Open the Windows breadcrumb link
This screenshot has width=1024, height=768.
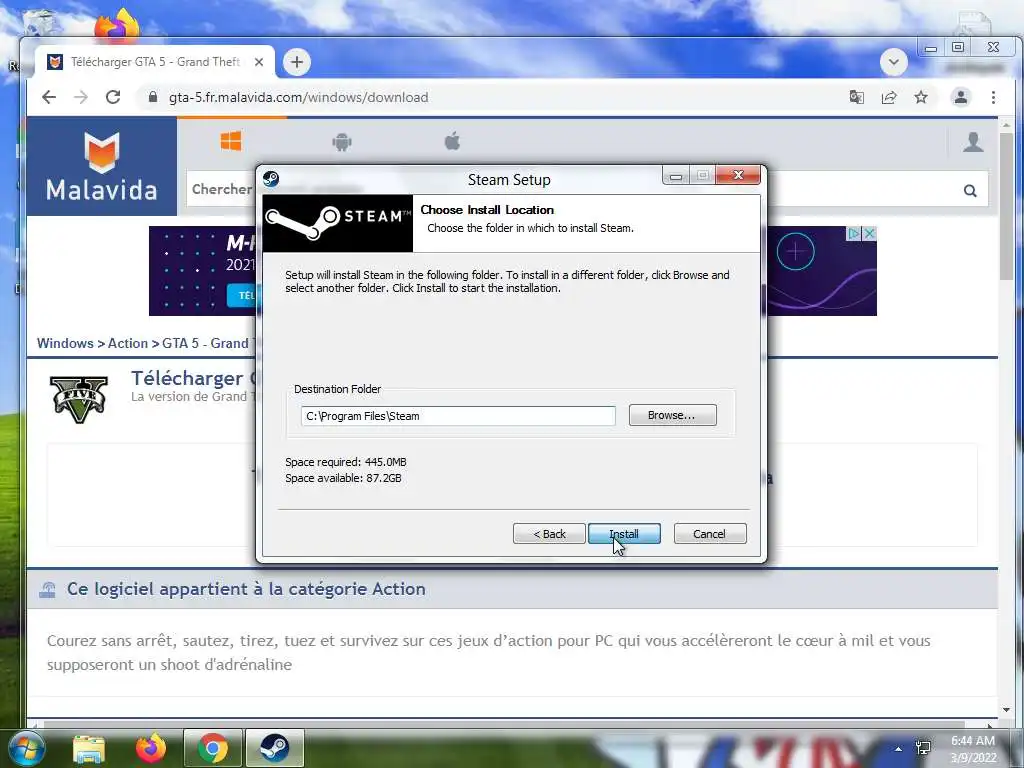coord(65,344)
